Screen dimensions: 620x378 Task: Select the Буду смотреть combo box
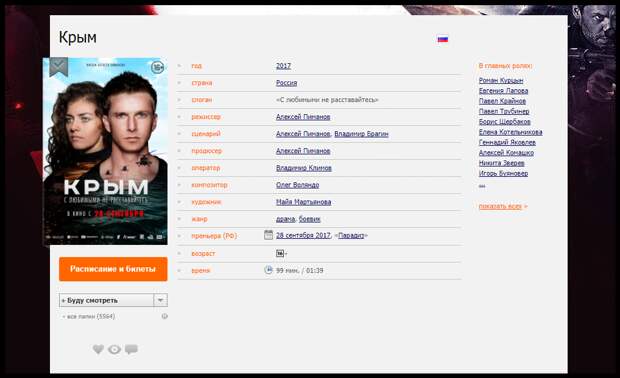113,300
